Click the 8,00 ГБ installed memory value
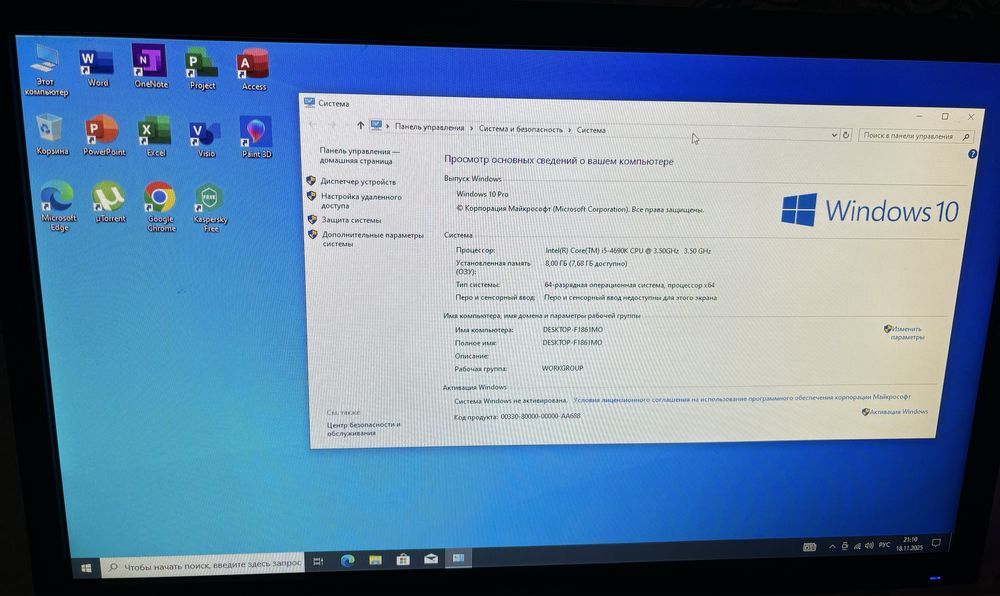The image size is (1000, 596). coord(585,263)
